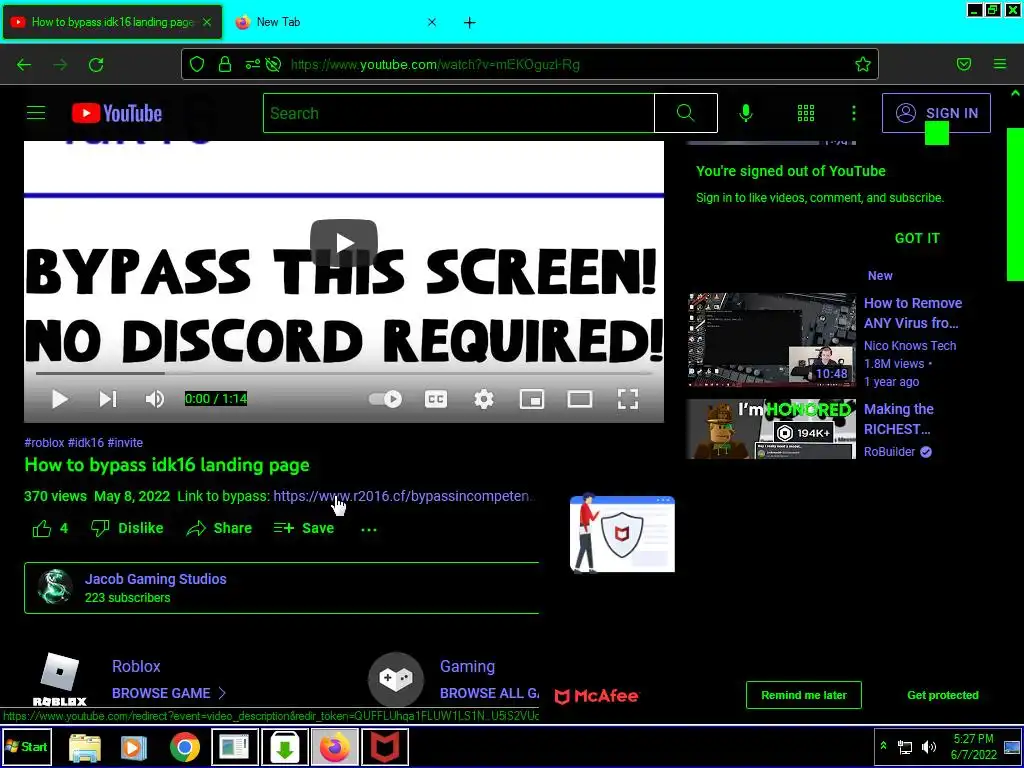This screenshot has height=768, width=1024.
Task: Activate the miniplayer icon
Action: click(532, 399)
